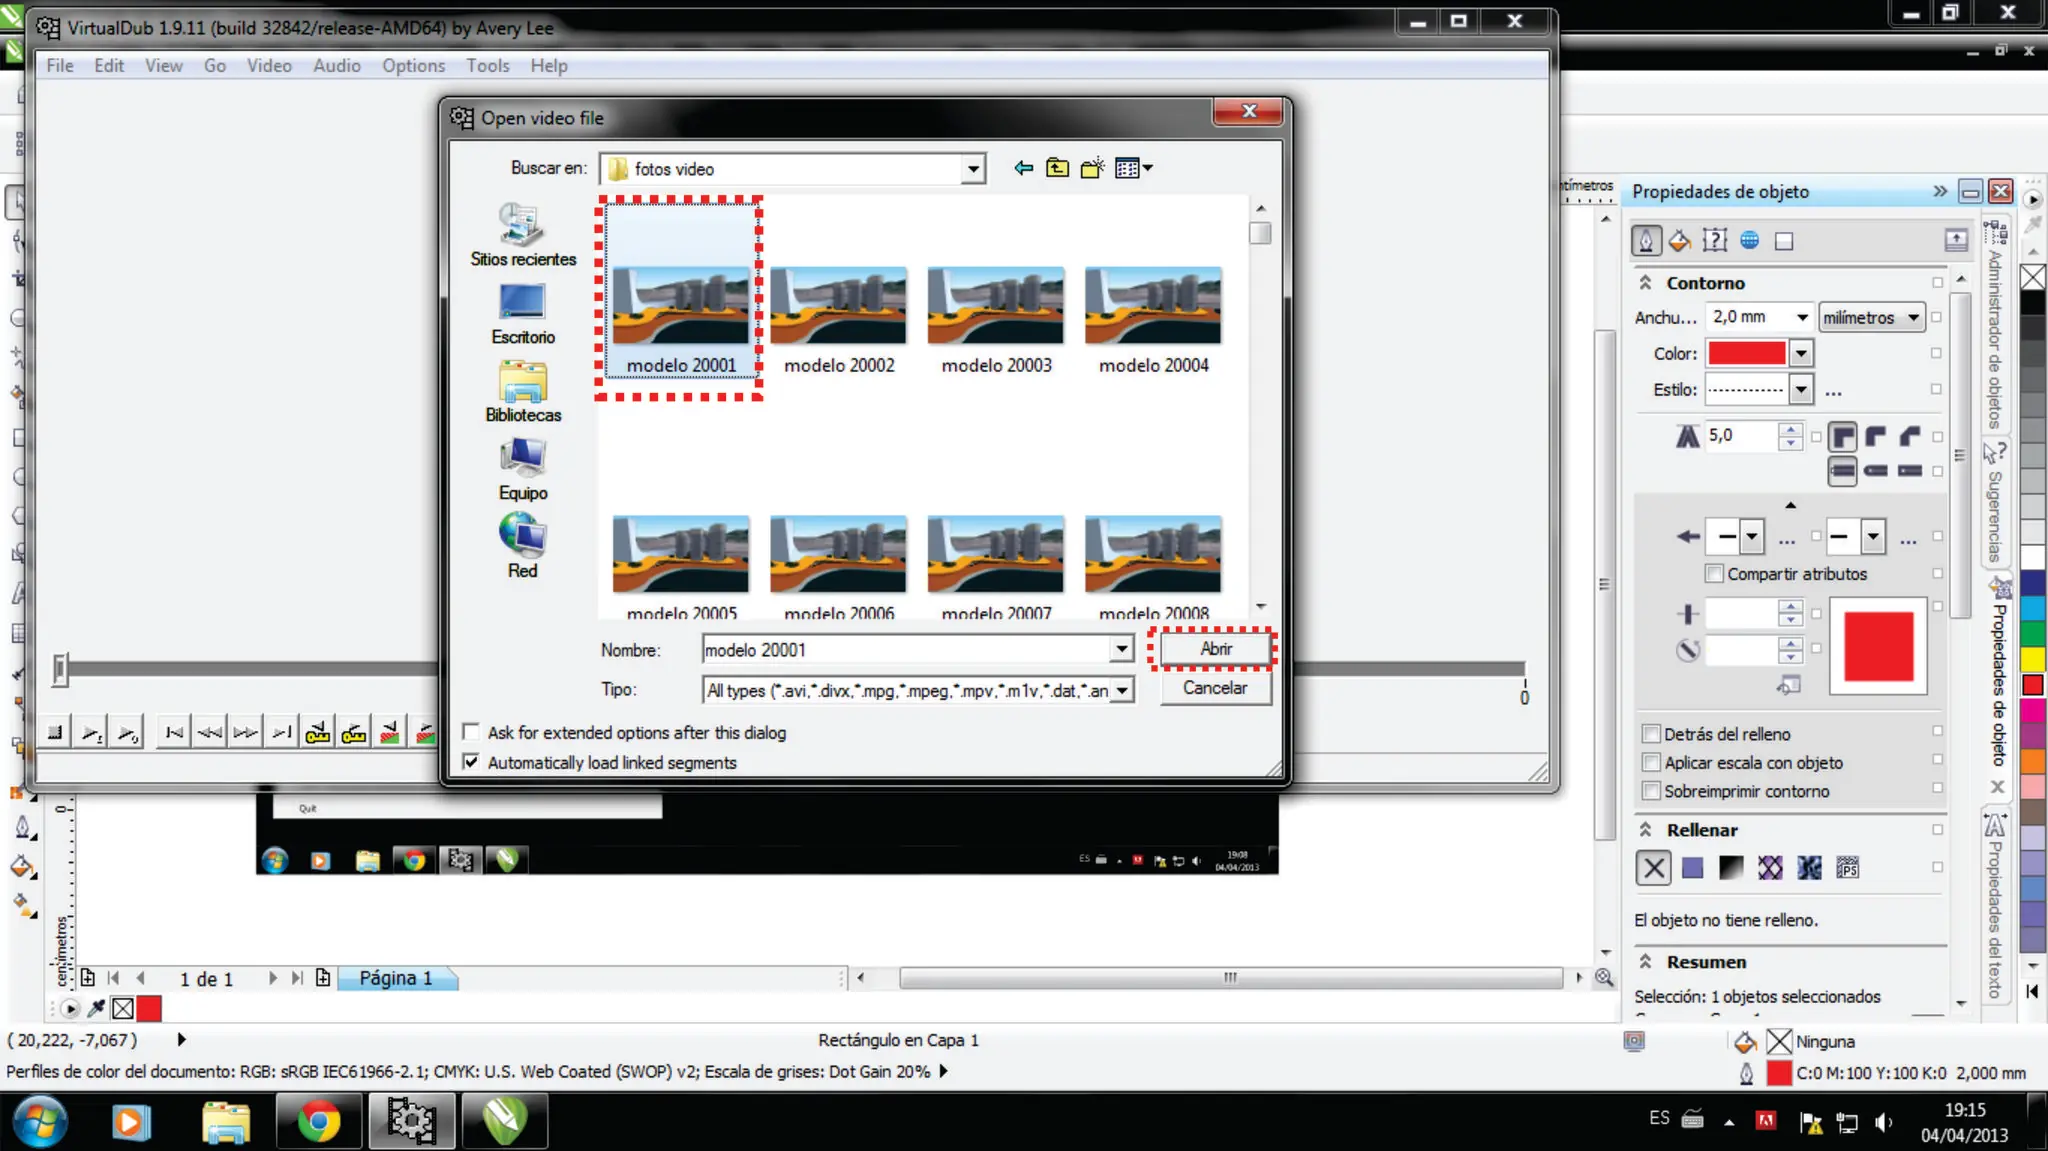Select the internet globe tab icon
The width and height of the screenshot is (2048, 1151).
click(1749, 240)
